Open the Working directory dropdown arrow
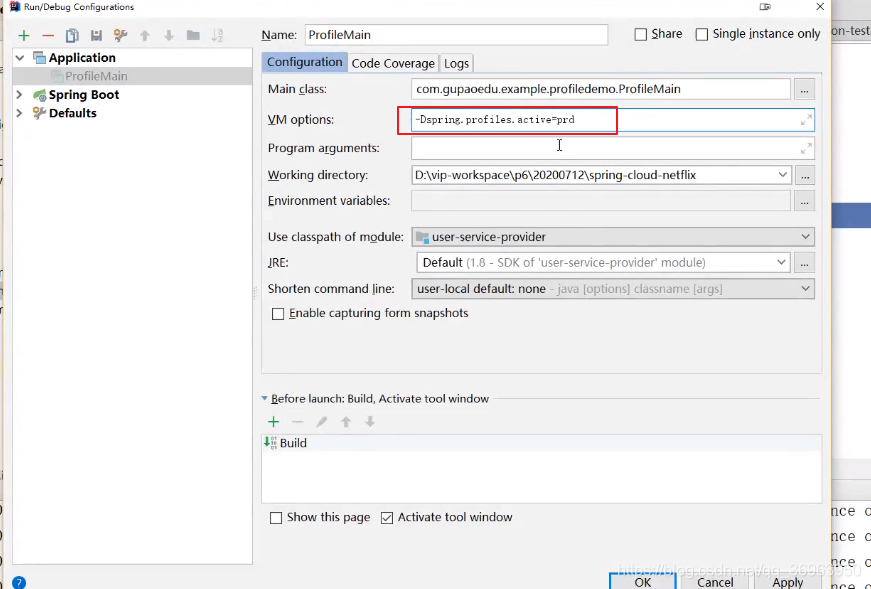 pyautogui.click(x=782, y=175)
